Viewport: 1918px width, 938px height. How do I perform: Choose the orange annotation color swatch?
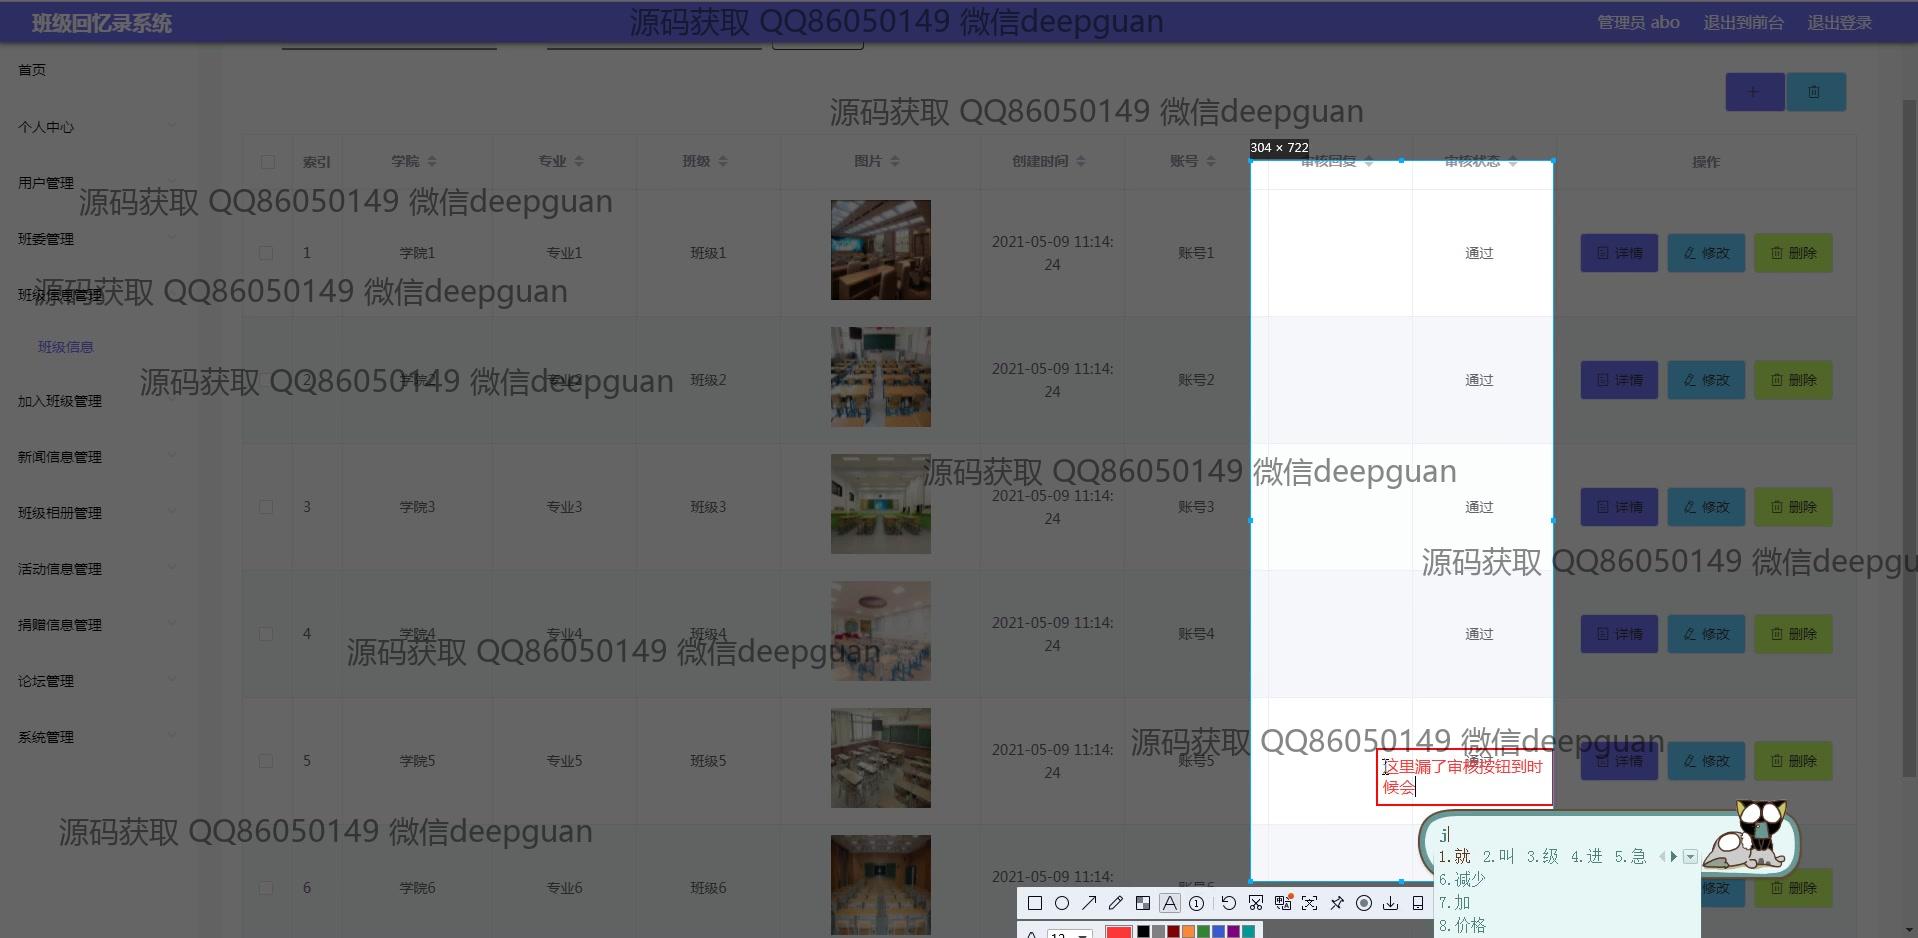click(x=1188, y=932)
